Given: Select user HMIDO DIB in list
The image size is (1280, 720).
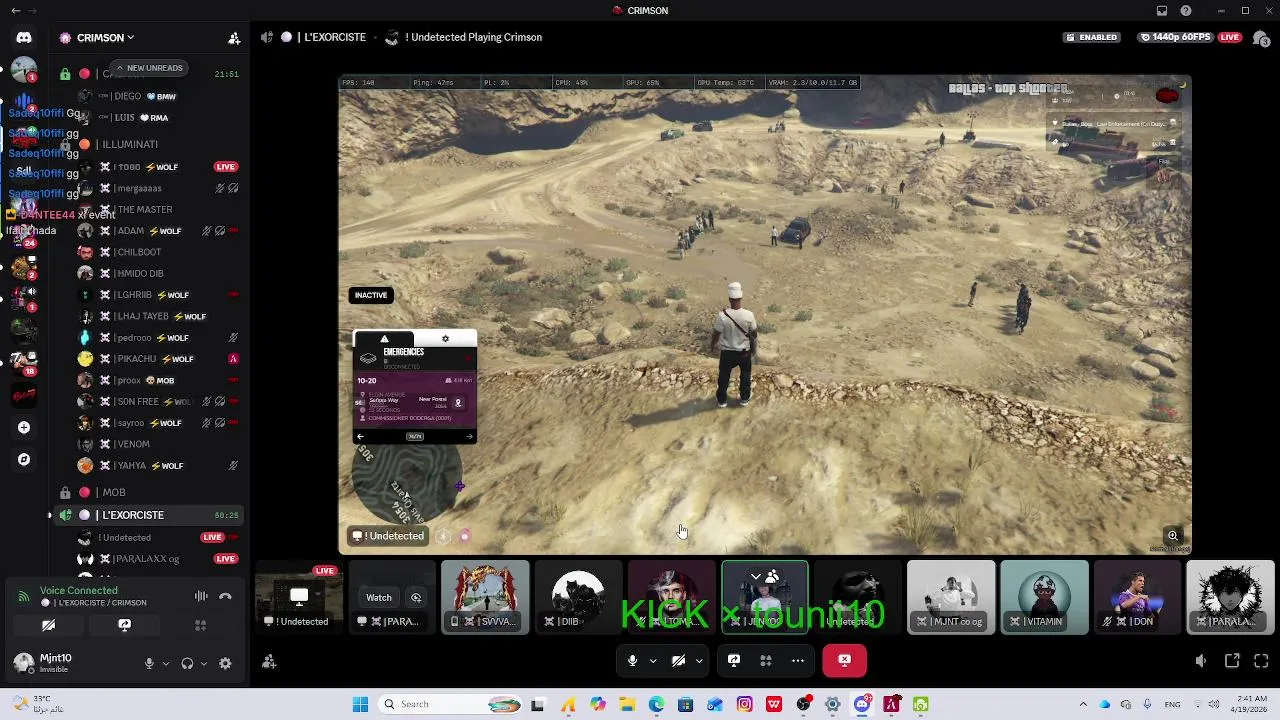Looking at the screenshot, I should pyautogui.click(x=160, y=273).
